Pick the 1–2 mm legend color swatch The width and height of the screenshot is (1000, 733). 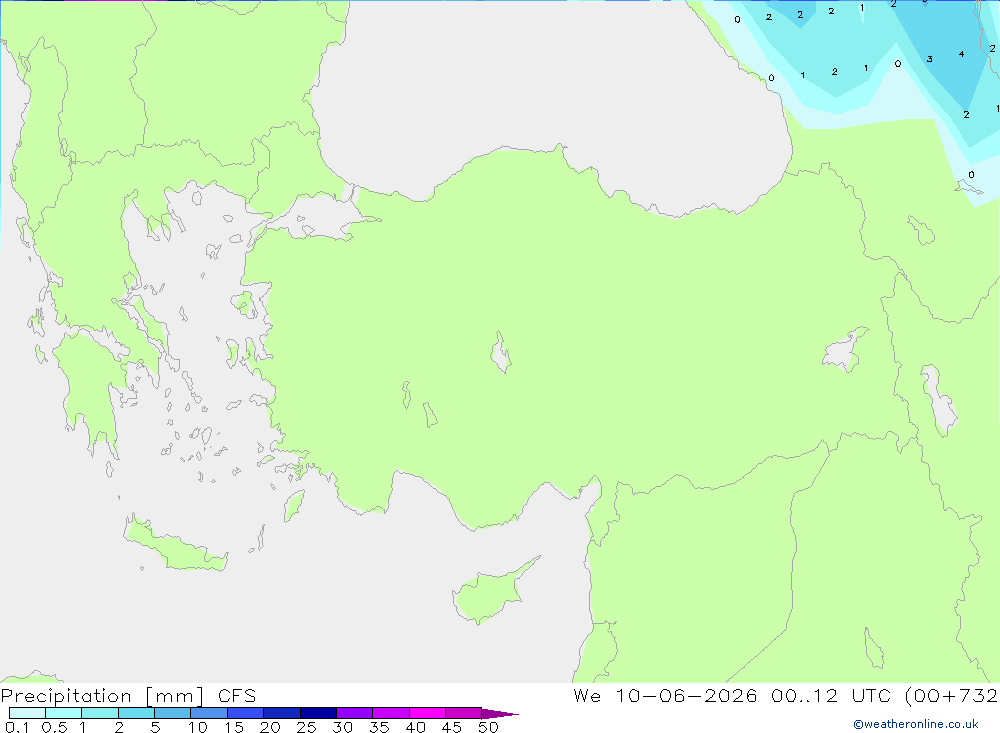100,713
